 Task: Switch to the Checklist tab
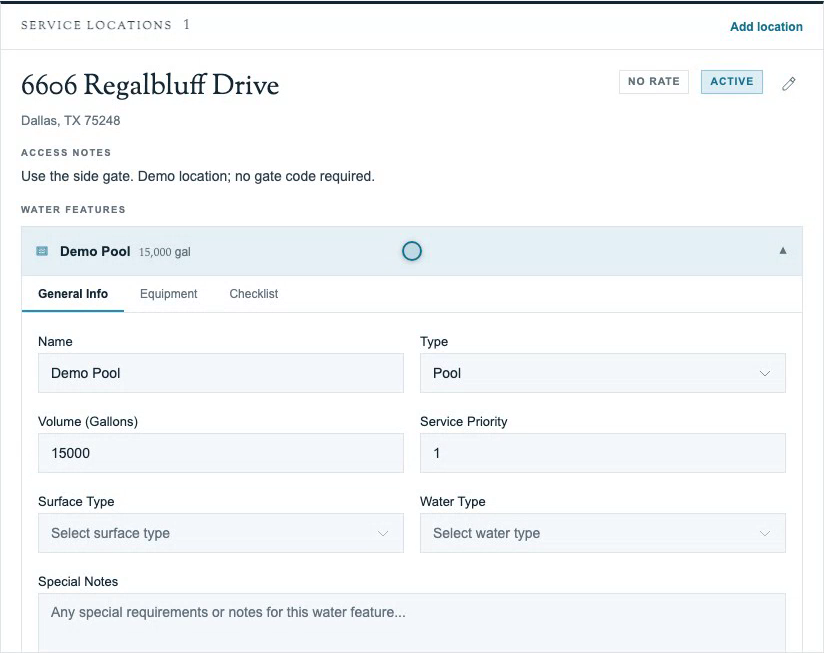tap(254, 294)
